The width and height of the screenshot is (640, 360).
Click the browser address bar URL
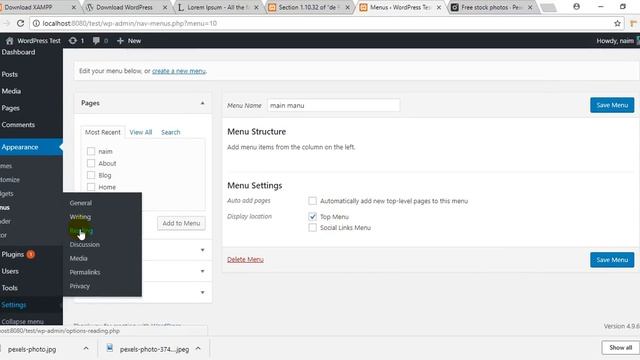click(x=130, y=24)
